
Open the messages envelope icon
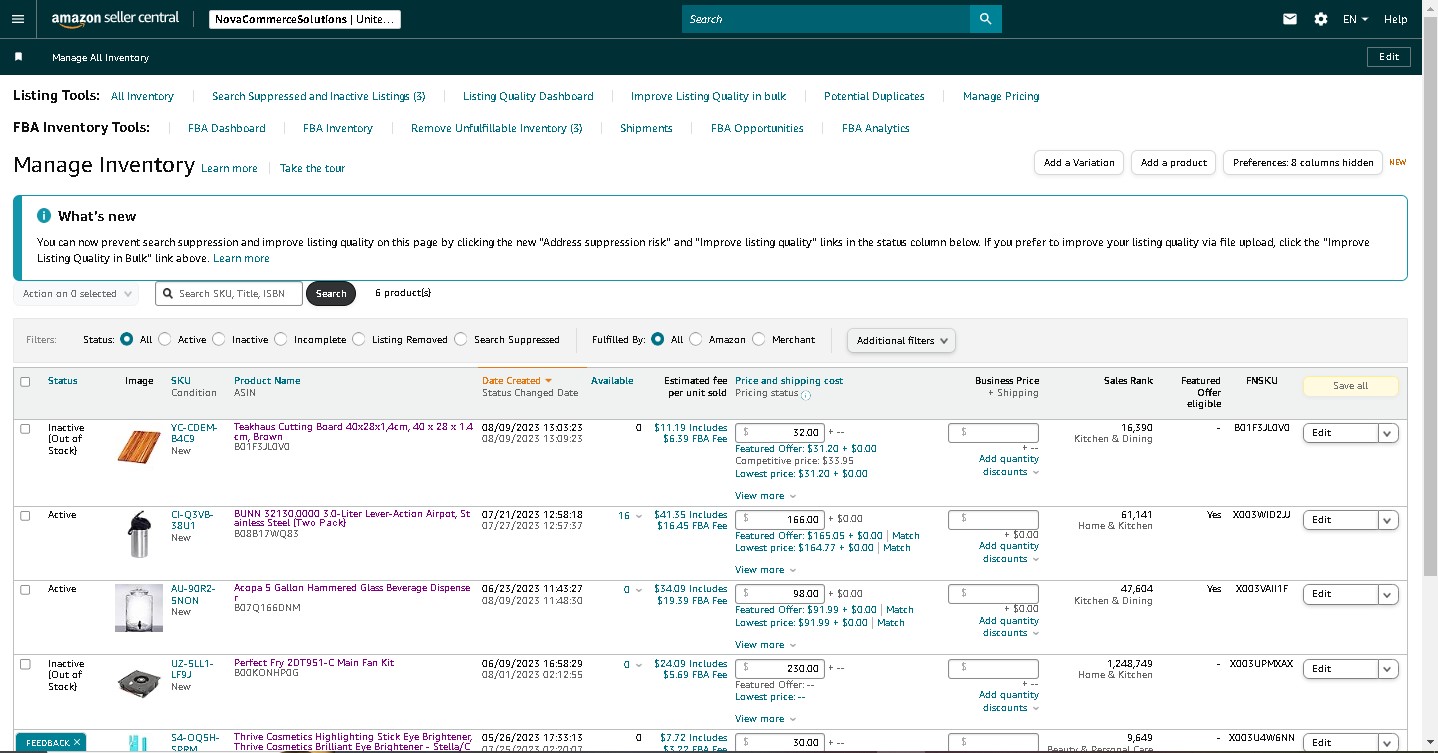point(1290,19)
